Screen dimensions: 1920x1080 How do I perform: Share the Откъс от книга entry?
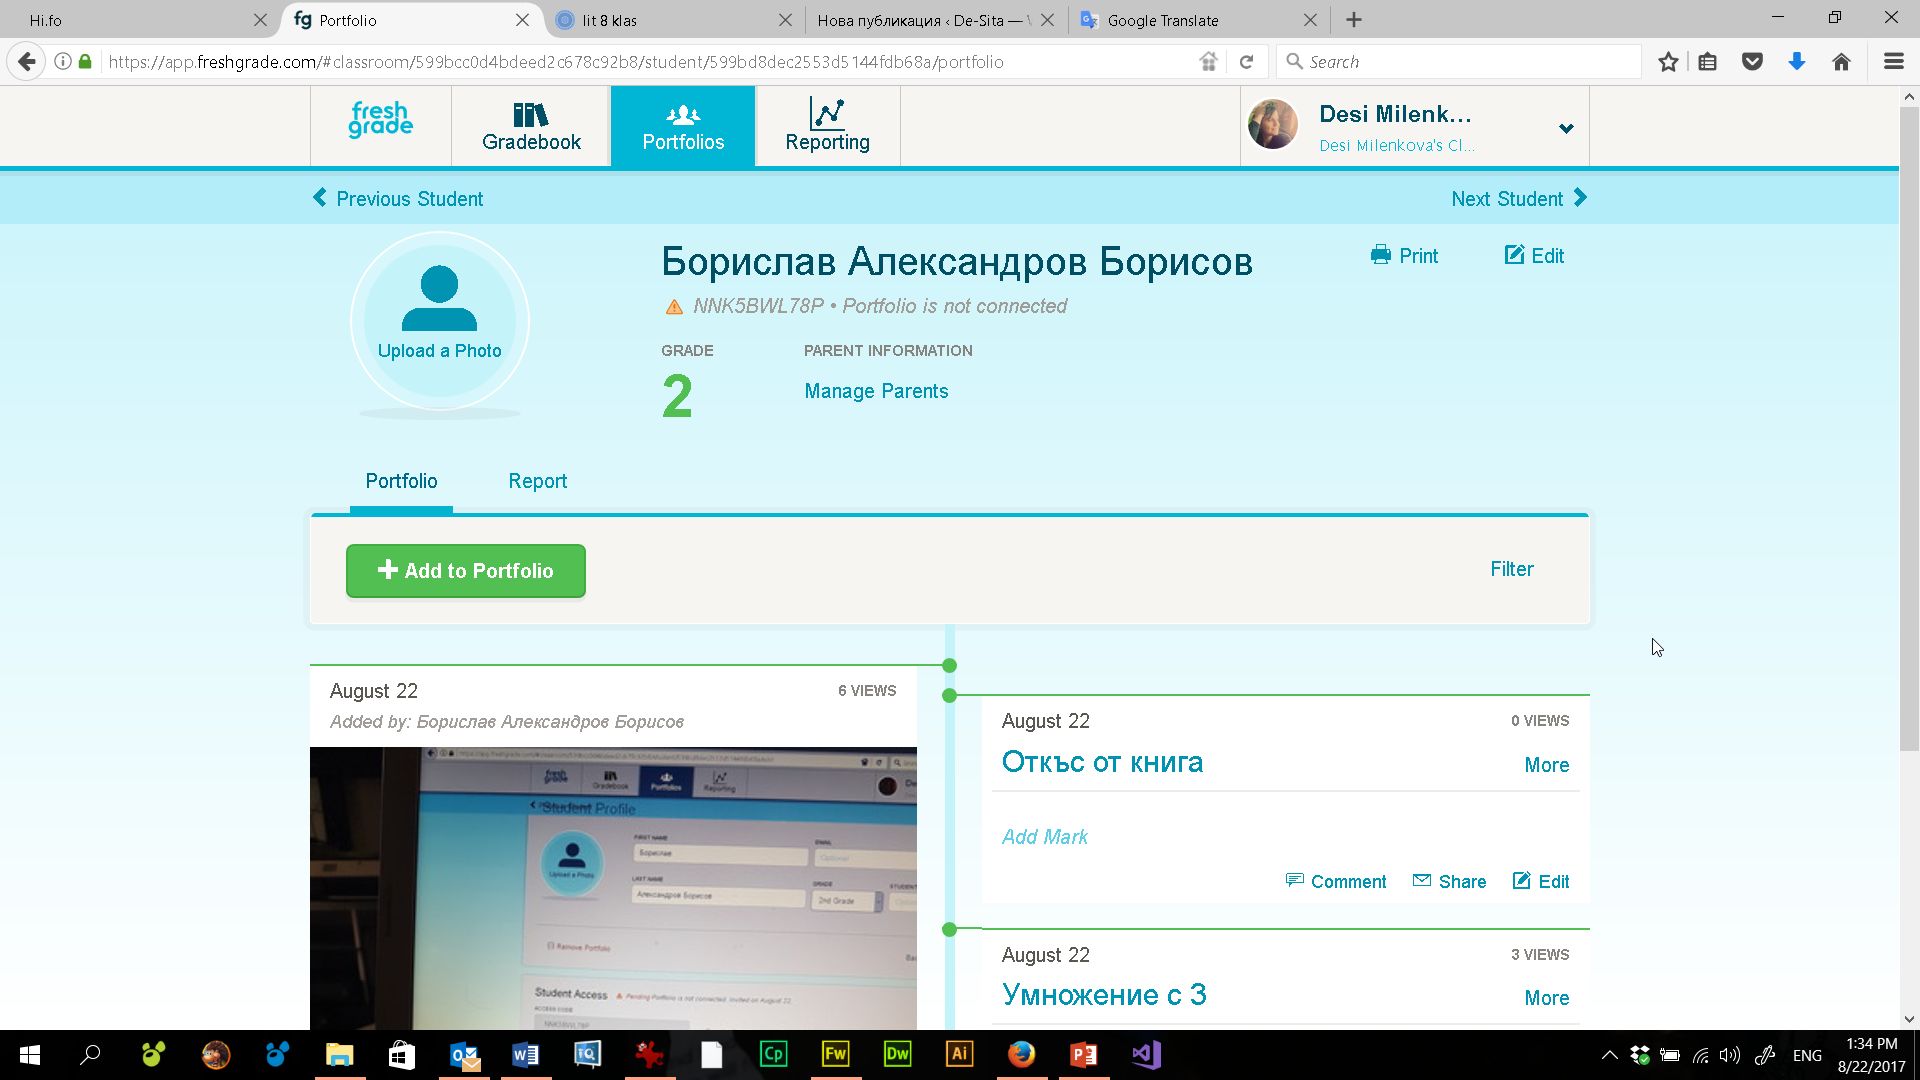click(1449, 881)
